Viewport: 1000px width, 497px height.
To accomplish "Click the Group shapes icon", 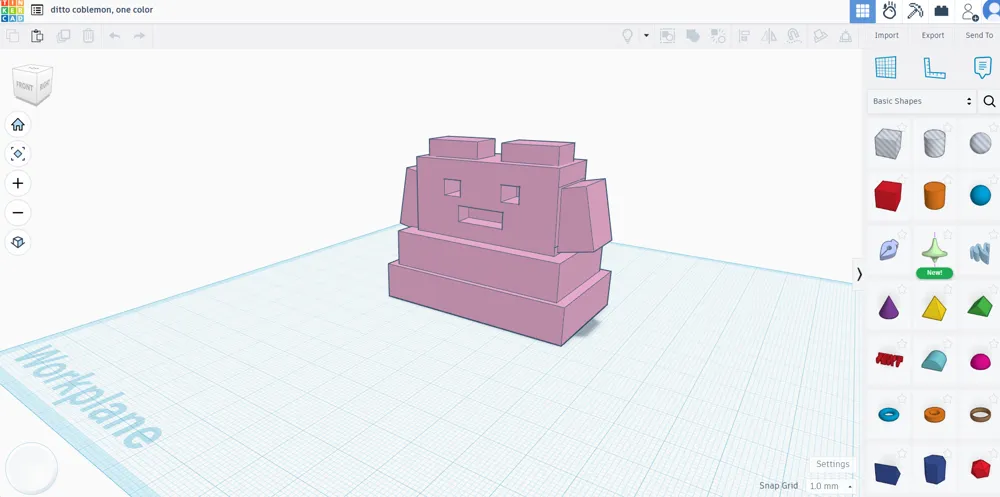I will pos(668,36).
